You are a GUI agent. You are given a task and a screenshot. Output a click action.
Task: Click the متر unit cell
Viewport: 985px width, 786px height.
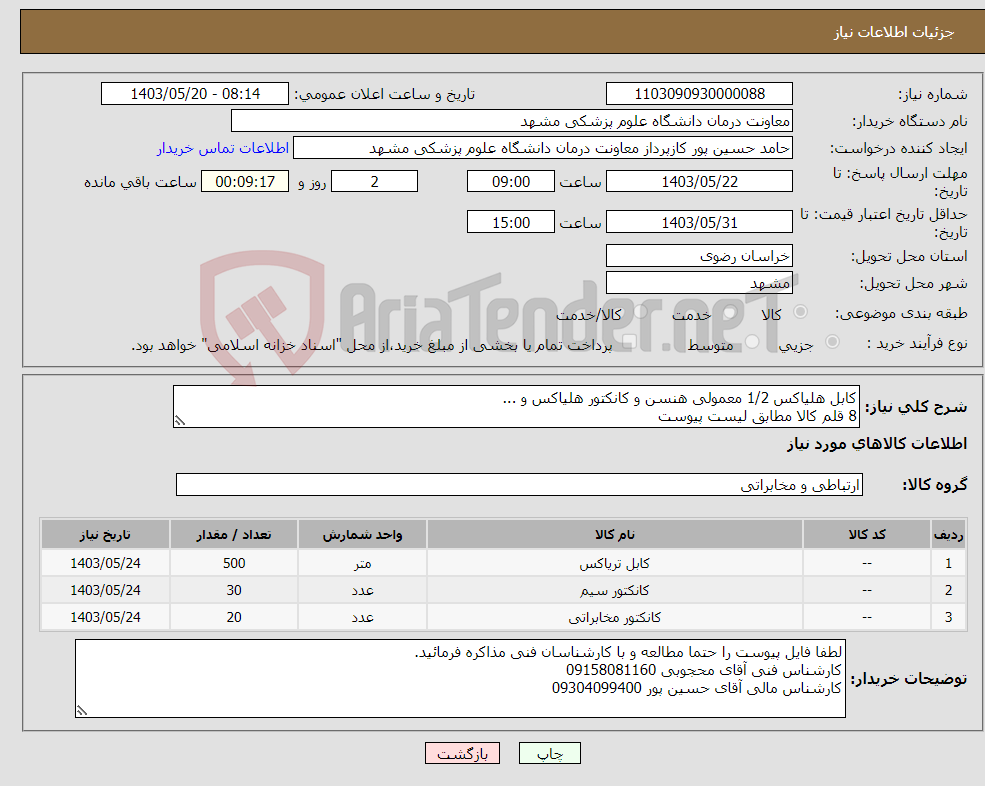point(362,564)
